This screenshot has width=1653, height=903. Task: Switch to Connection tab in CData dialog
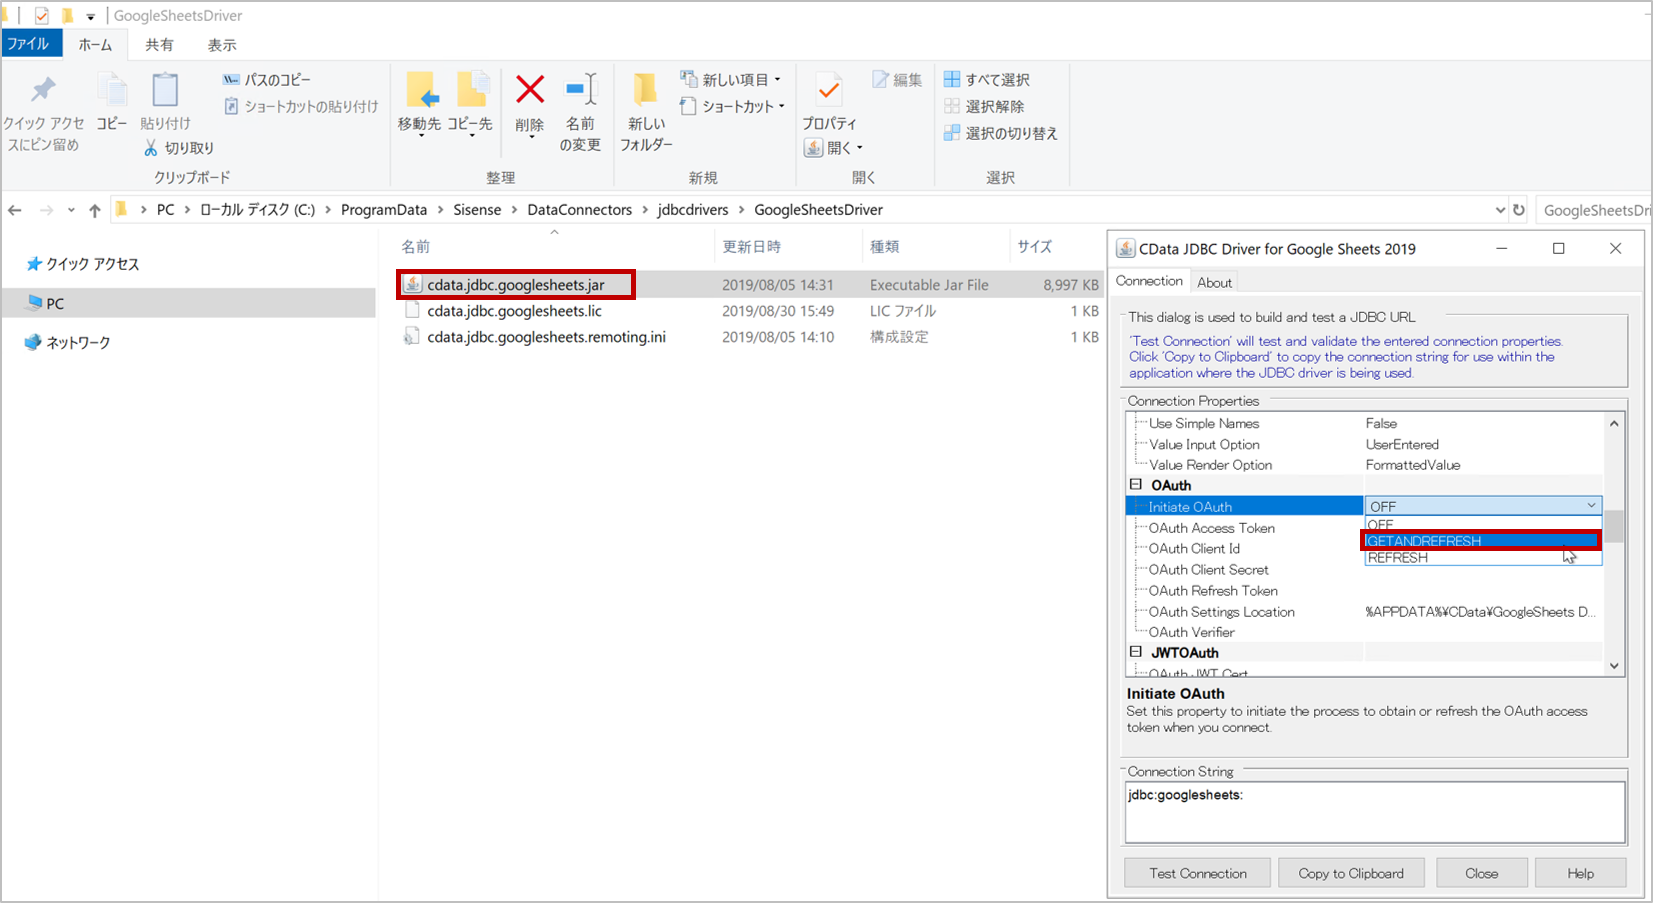[x=1149, y=281]
